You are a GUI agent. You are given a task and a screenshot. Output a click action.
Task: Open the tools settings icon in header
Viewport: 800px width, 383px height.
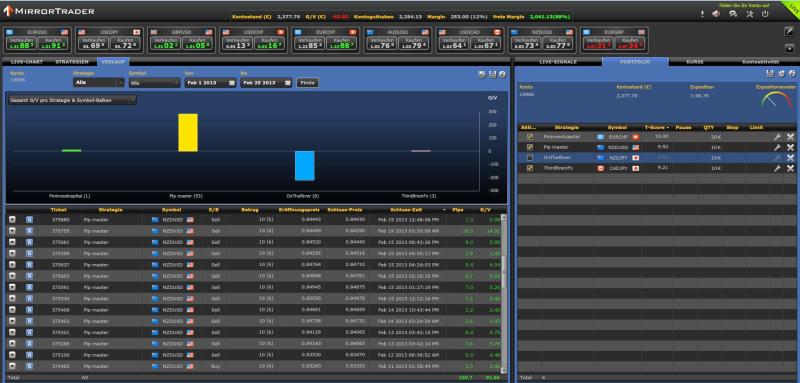click(749, 14)
